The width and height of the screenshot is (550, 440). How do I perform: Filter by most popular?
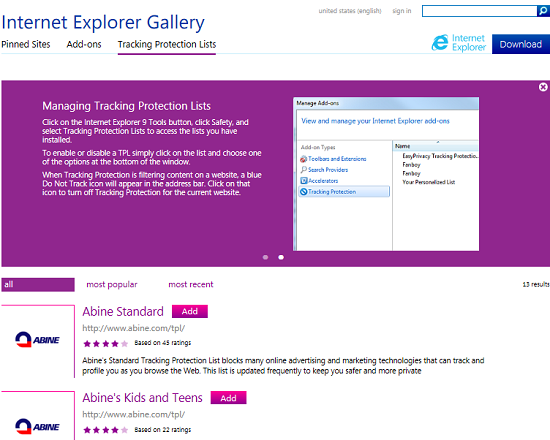112,285
